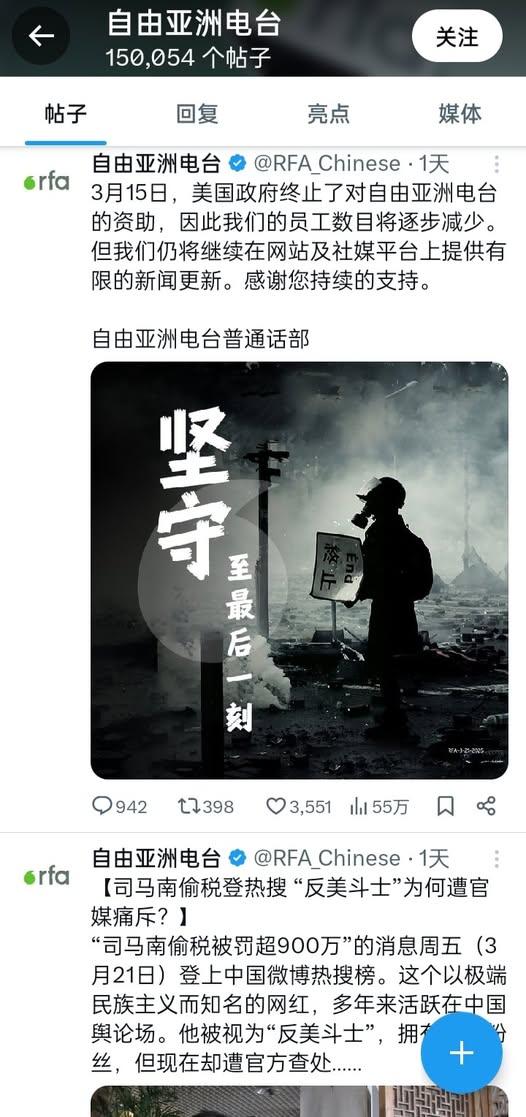Compose a new post with plus button

(x=461, y=1053)
